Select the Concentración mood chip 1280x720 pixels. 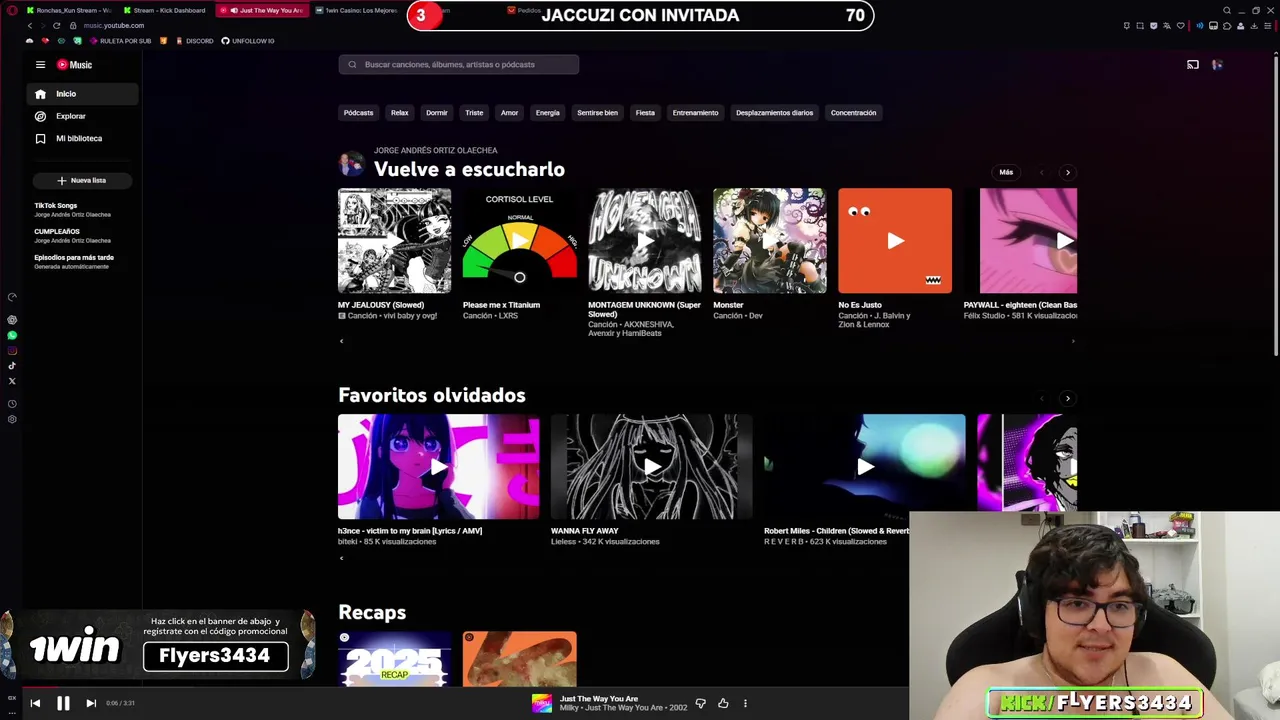point(853,113)
